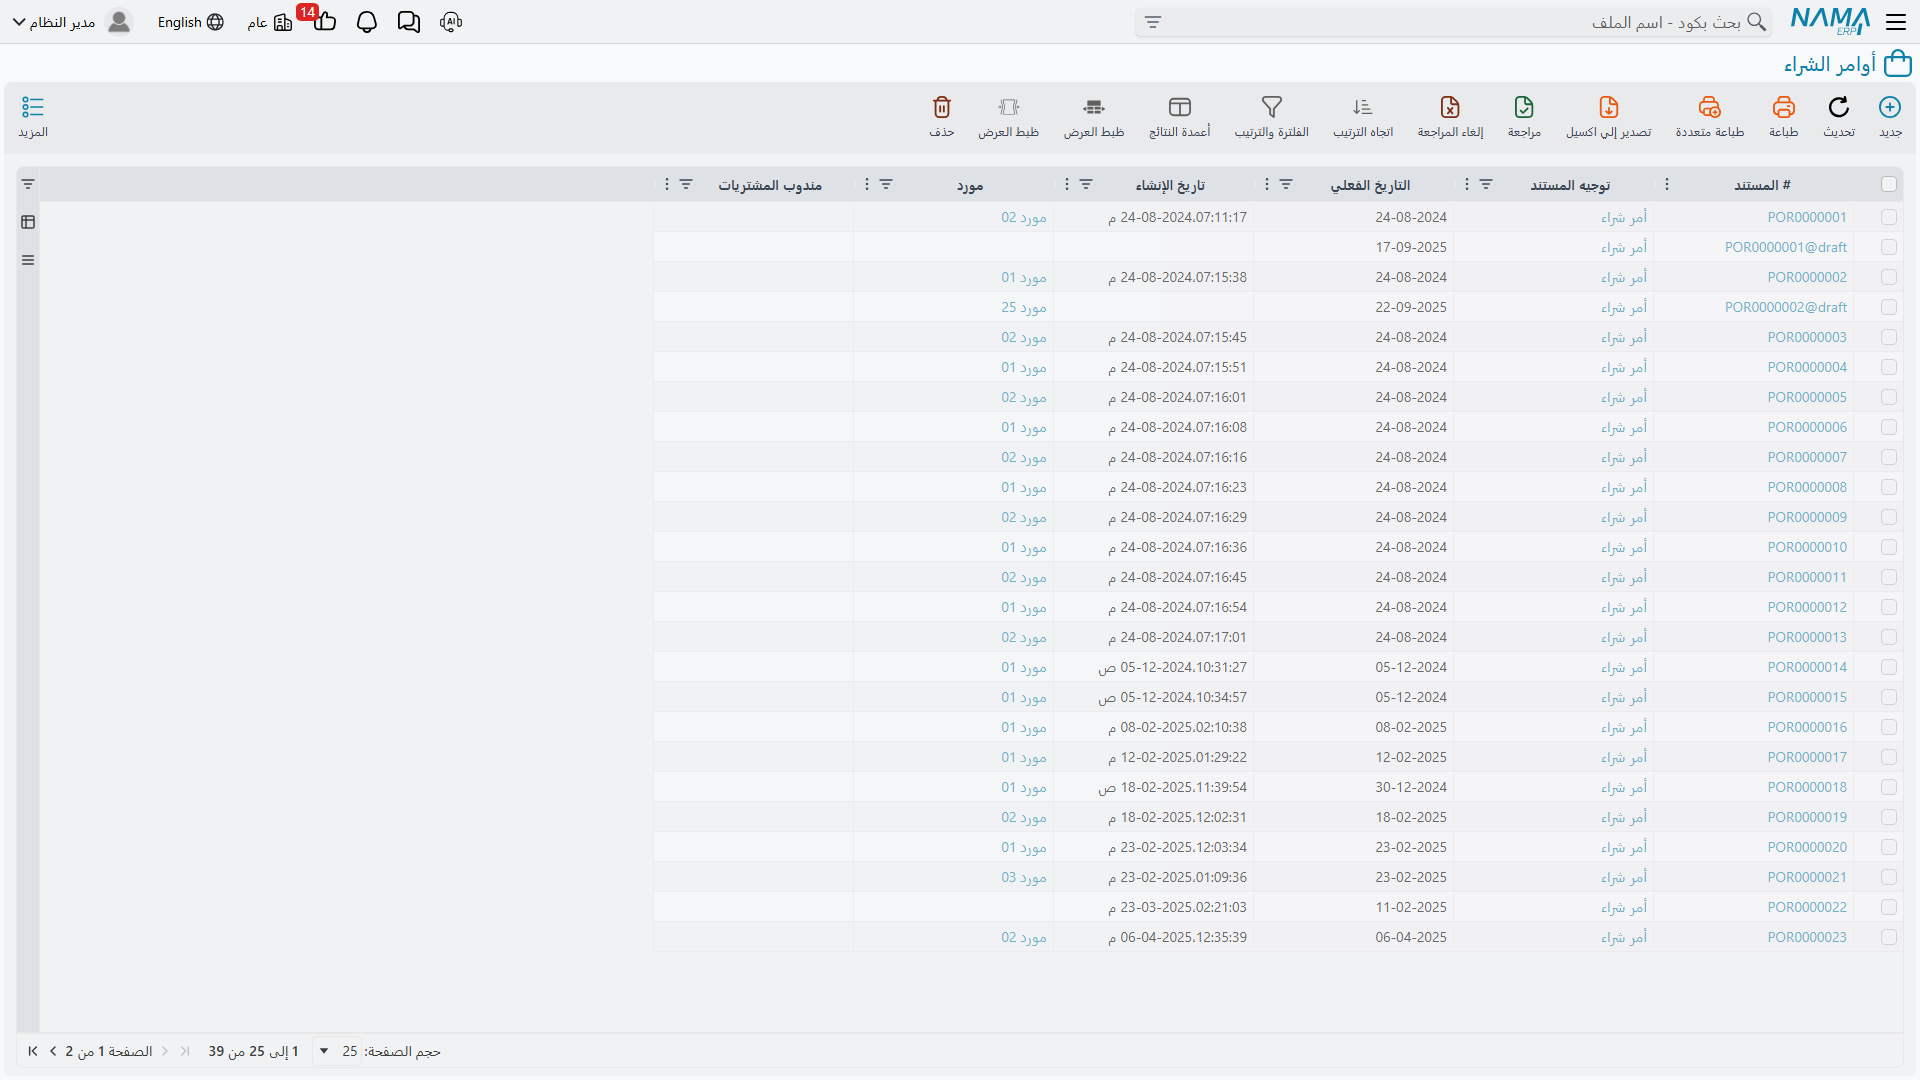The width and height of the screenshot is (1920, 1080).
Task: Open thumbs-up approvals with 14 badge
Action: (x=324, y=20)
